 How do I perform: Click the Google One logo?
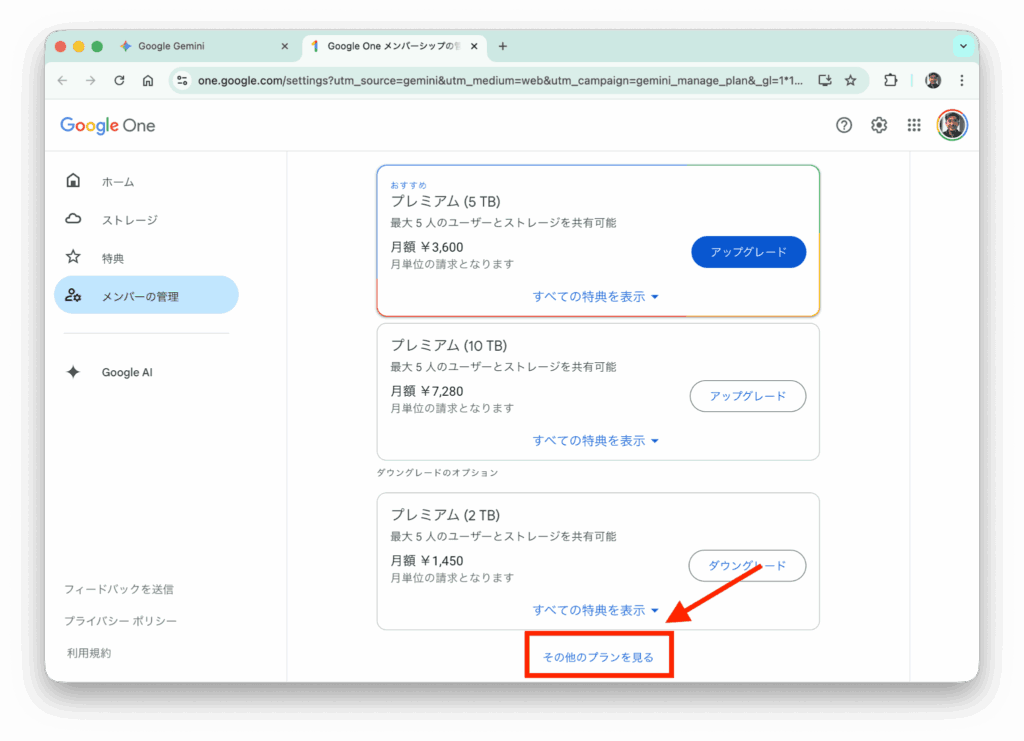click(108, 125)
